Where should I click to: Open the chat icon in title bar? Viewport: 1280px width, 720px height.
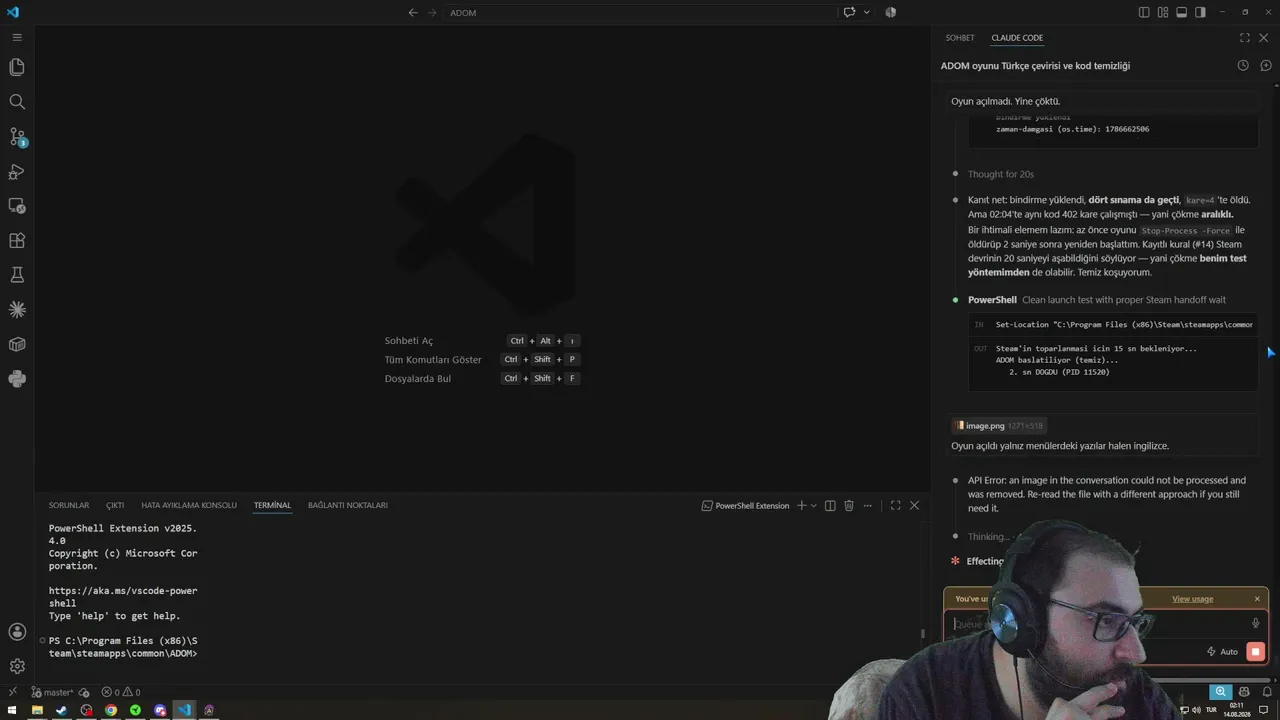coord(849,12)
